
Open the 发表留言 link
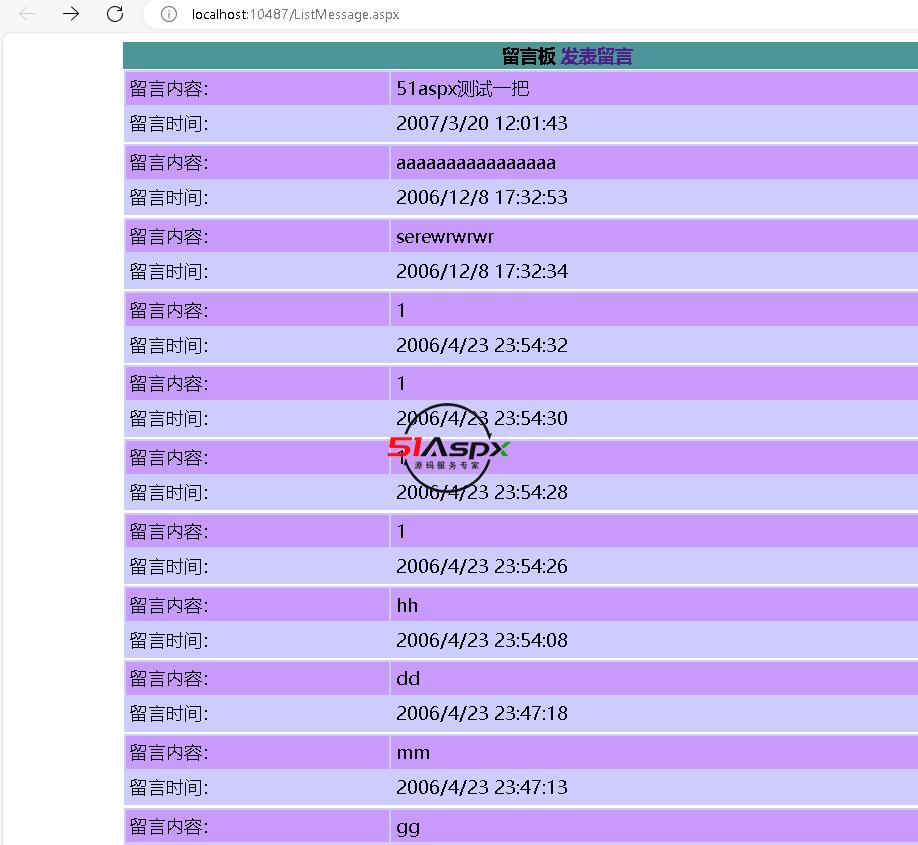tap(597, 56)
